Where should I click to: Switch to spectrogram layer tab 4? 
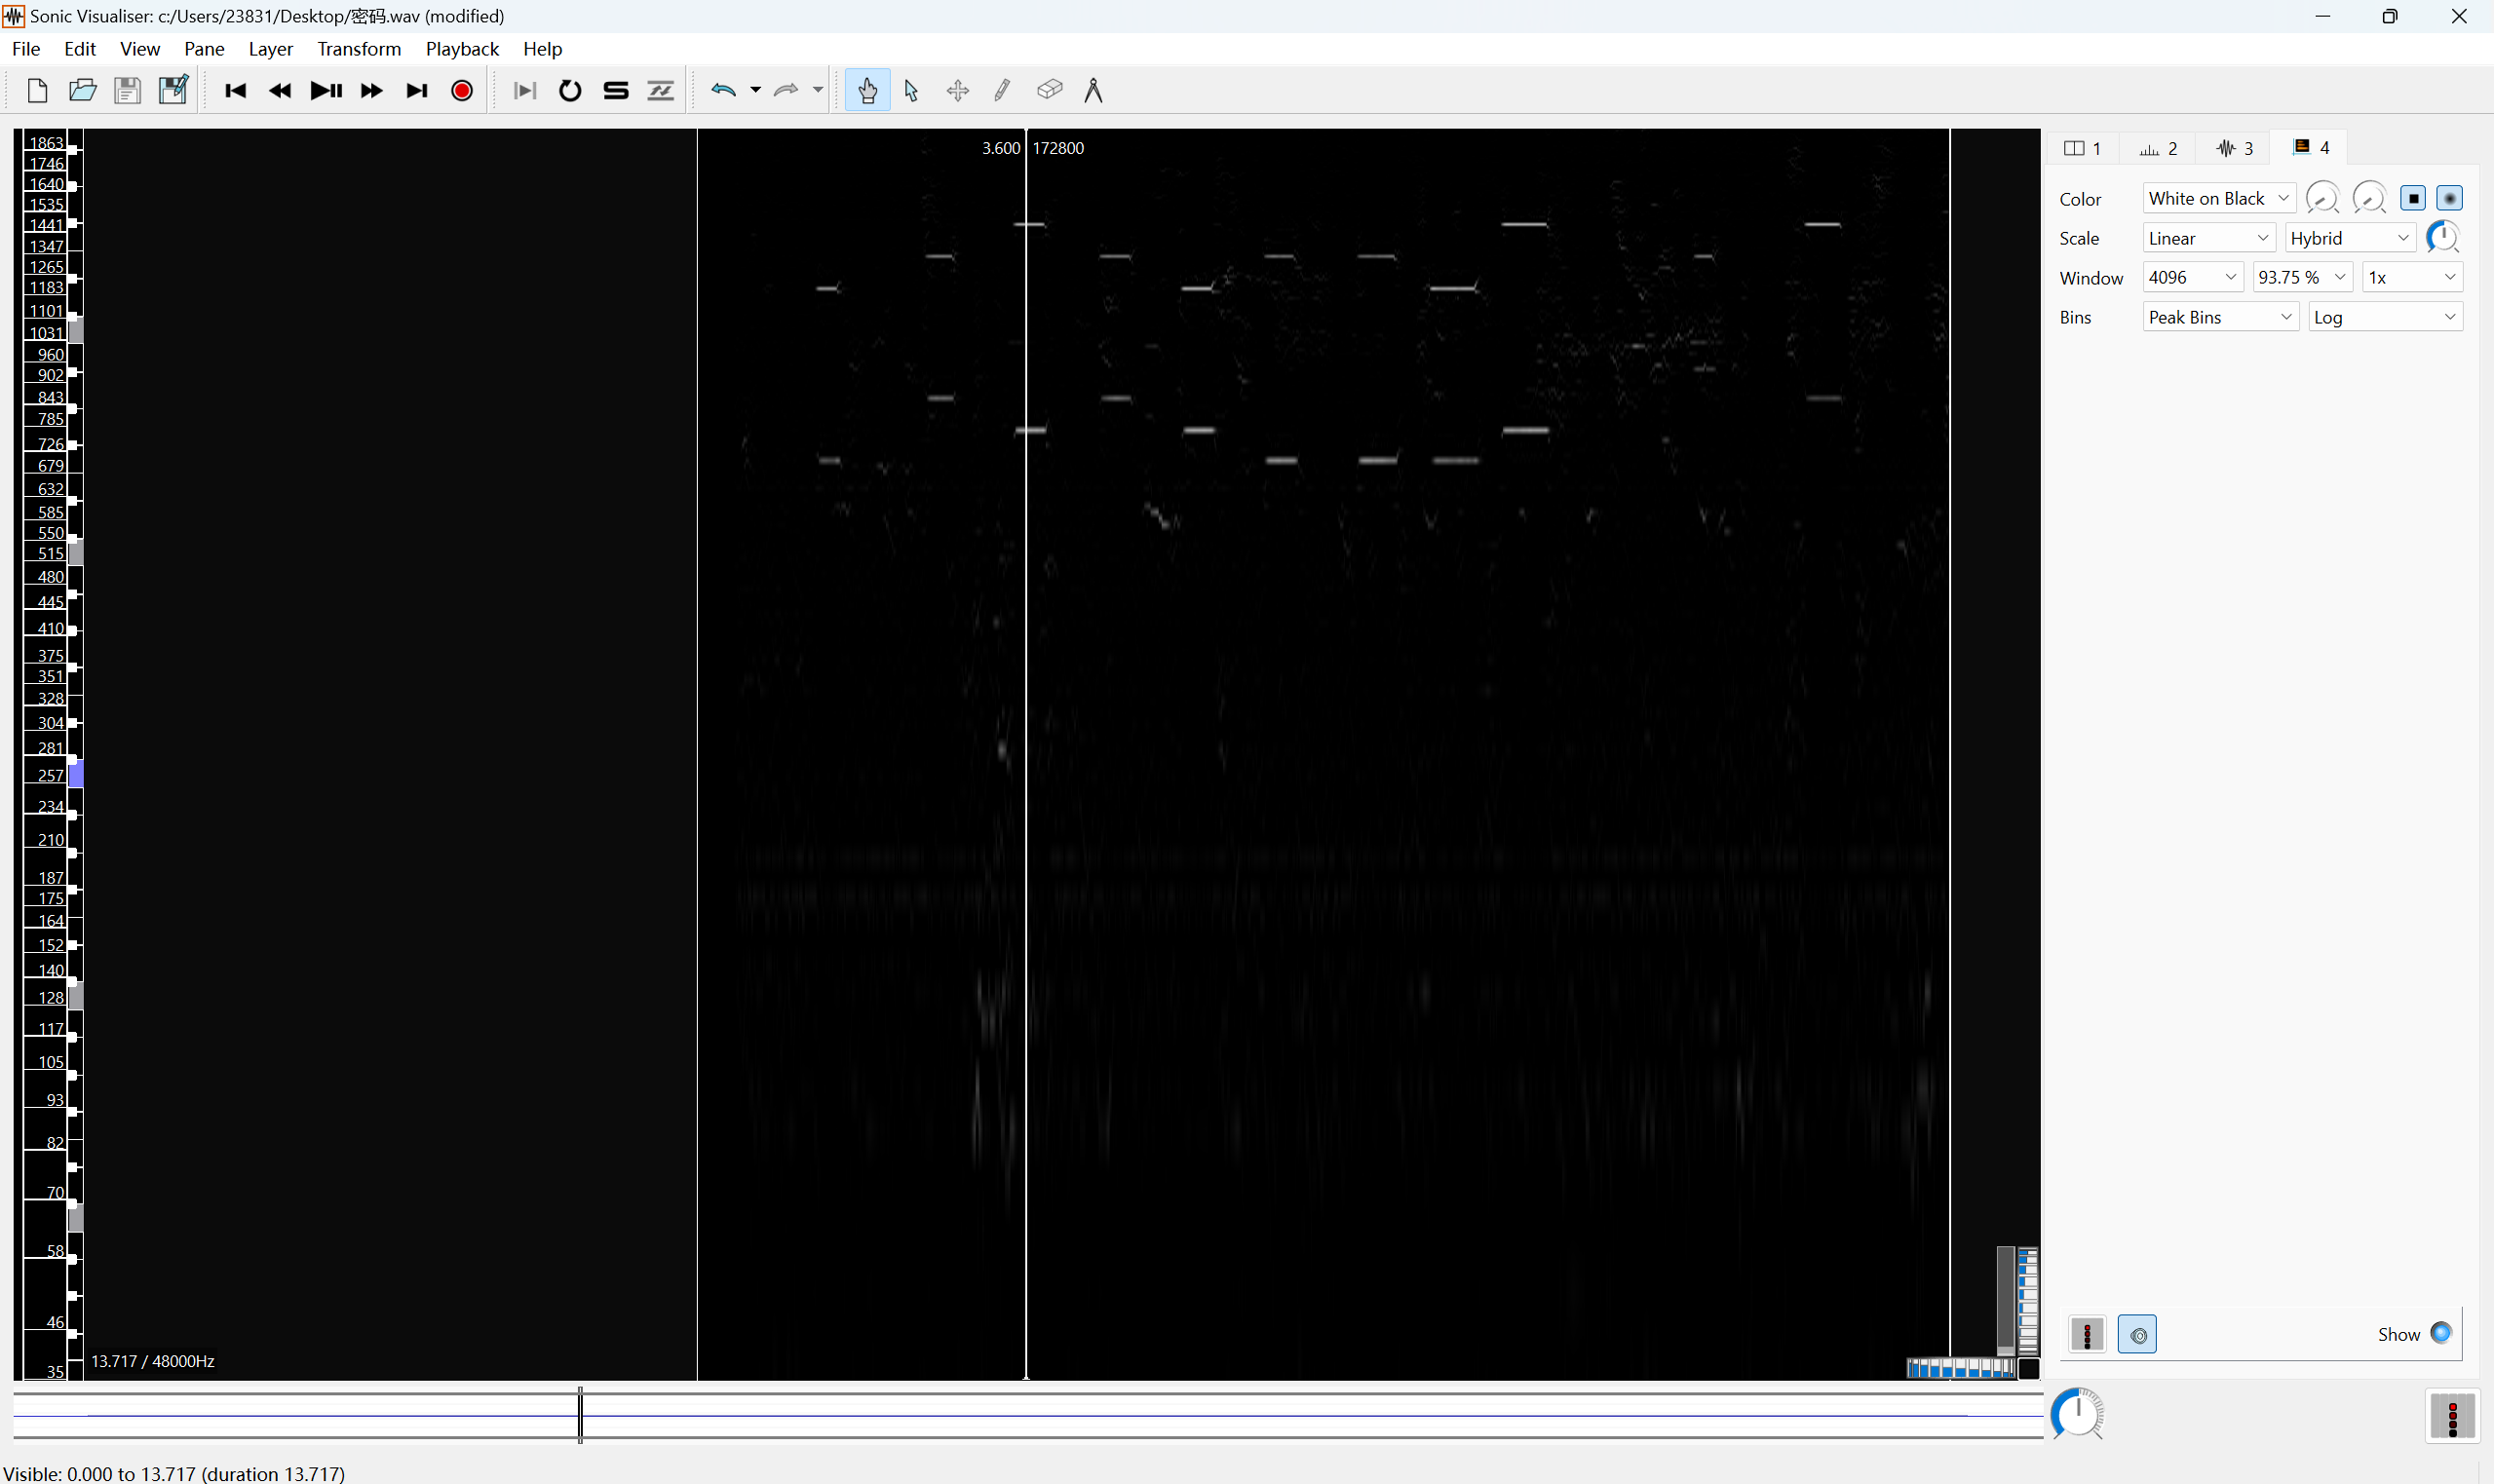pos(2310,148)
